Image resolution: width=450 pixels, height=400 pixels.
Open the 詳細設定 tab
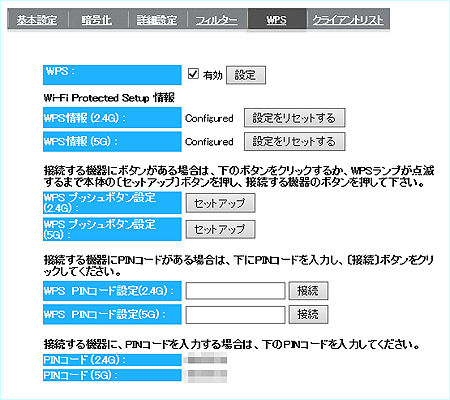pyautogui.click(x=157, y=20)
